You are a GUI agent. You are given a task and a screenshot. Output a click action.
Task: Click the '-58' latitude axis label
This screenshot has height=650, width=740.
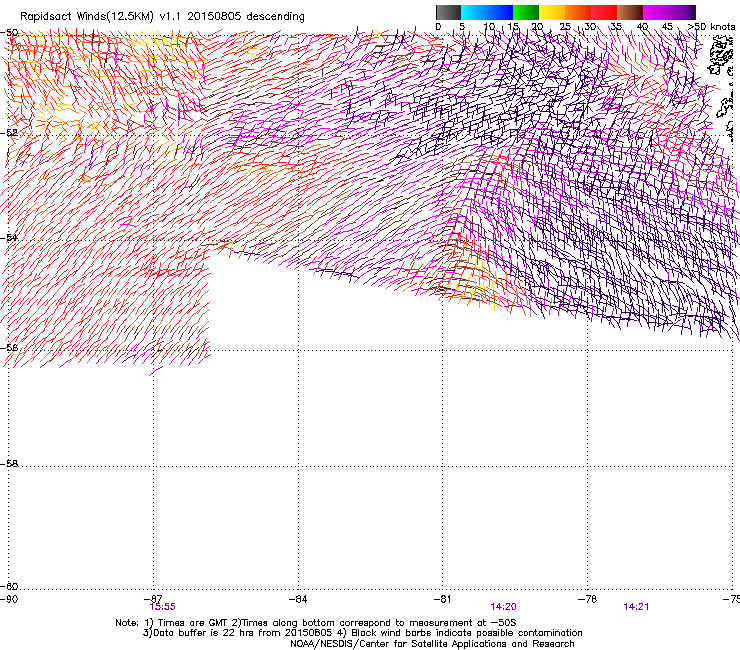[9, 464]
